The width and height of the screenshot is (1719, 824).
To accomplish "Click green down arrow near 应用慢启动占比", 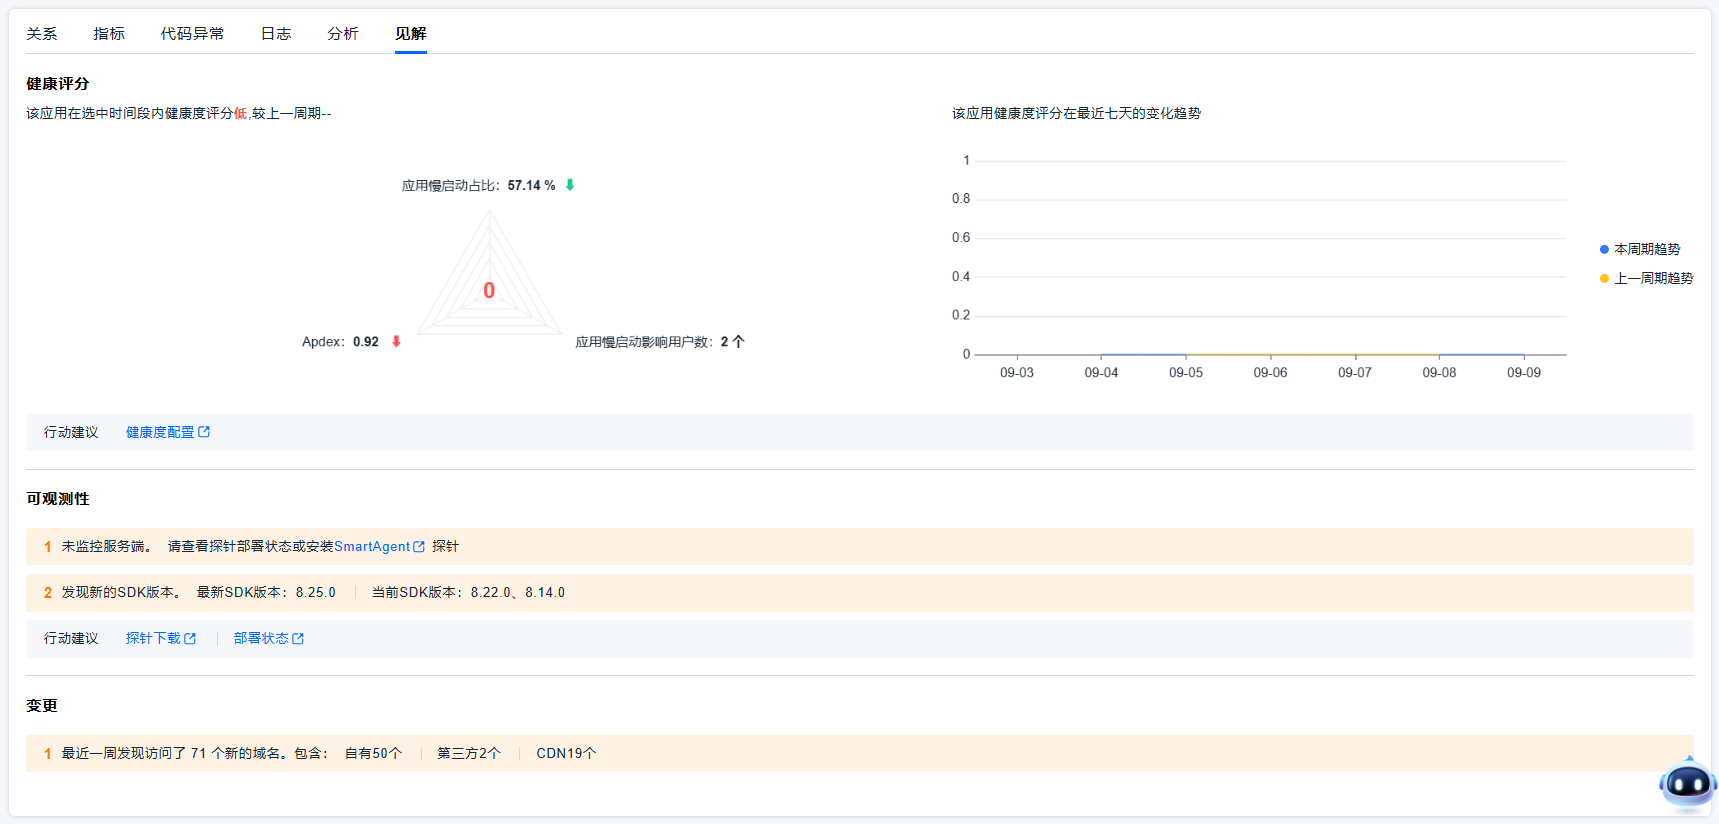I will click(x=570, y=185).
